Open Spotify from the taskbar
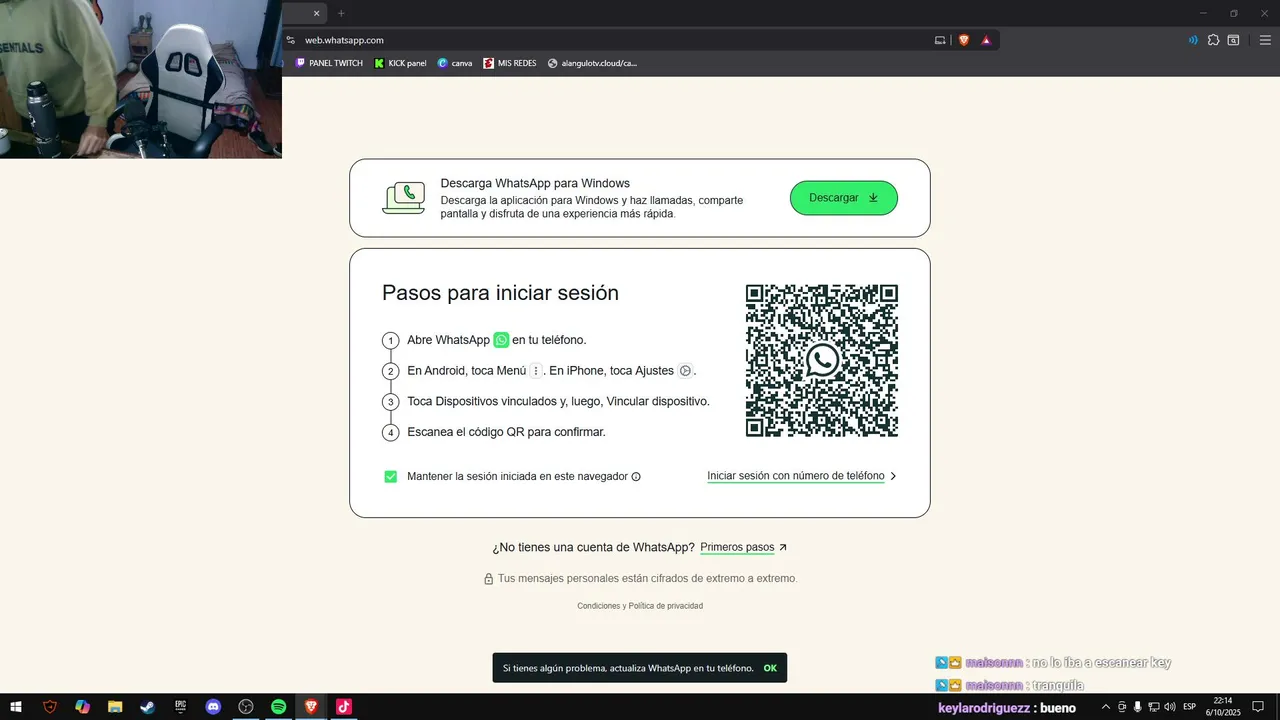This screenshot has width=1280, height=720. tap(278, 707)
